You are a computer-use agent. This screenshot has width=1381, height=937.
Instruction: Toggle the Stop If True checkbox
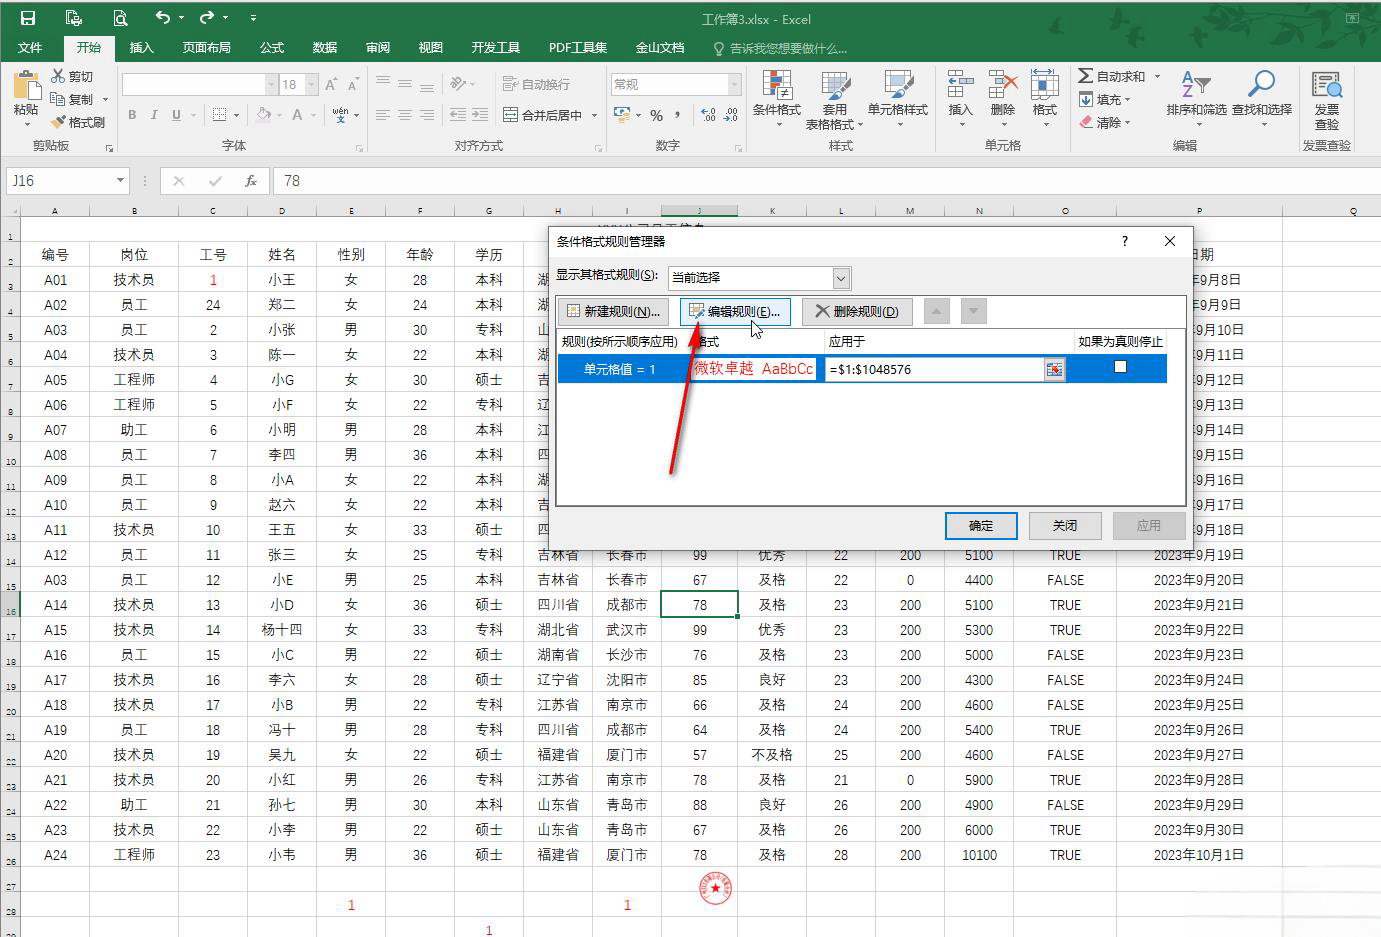tap(1120, 367)
